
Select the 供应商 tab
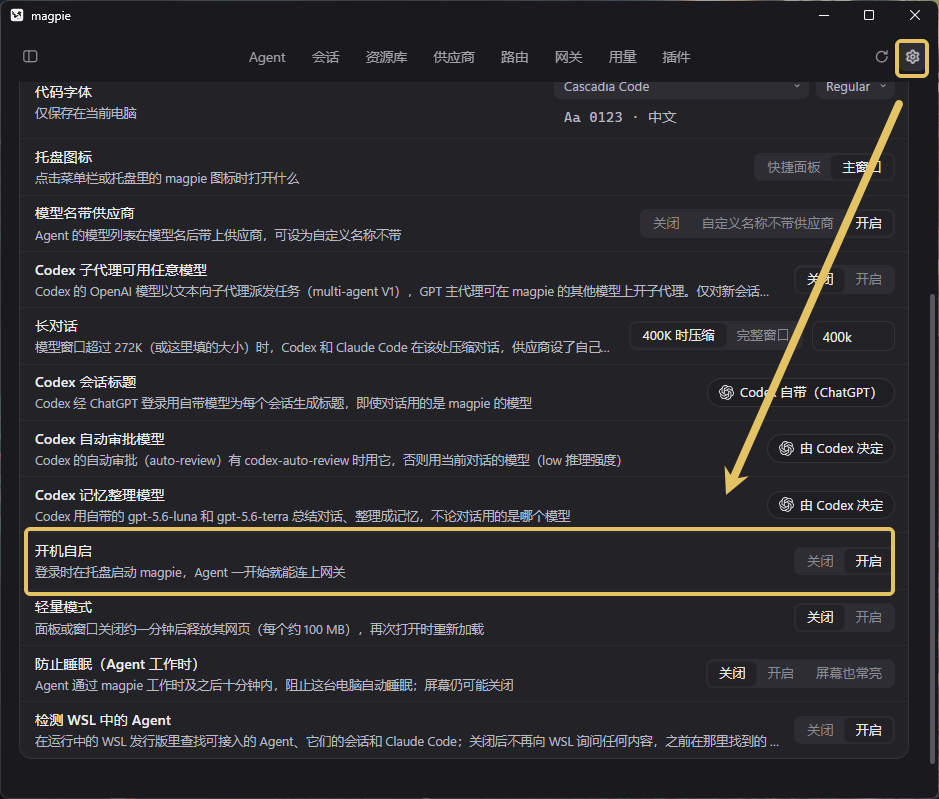pos(454,57)
